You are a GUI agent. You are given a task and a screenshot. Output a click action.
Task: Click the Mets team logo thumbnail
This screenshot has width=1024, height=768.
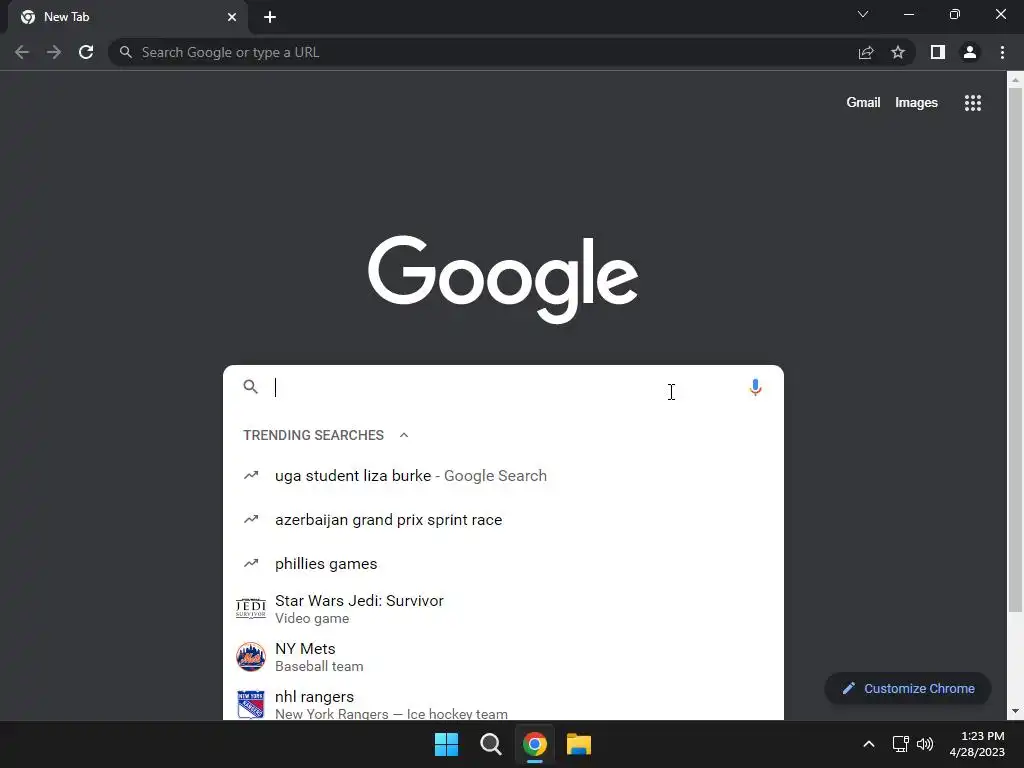[x=251, y=657]
